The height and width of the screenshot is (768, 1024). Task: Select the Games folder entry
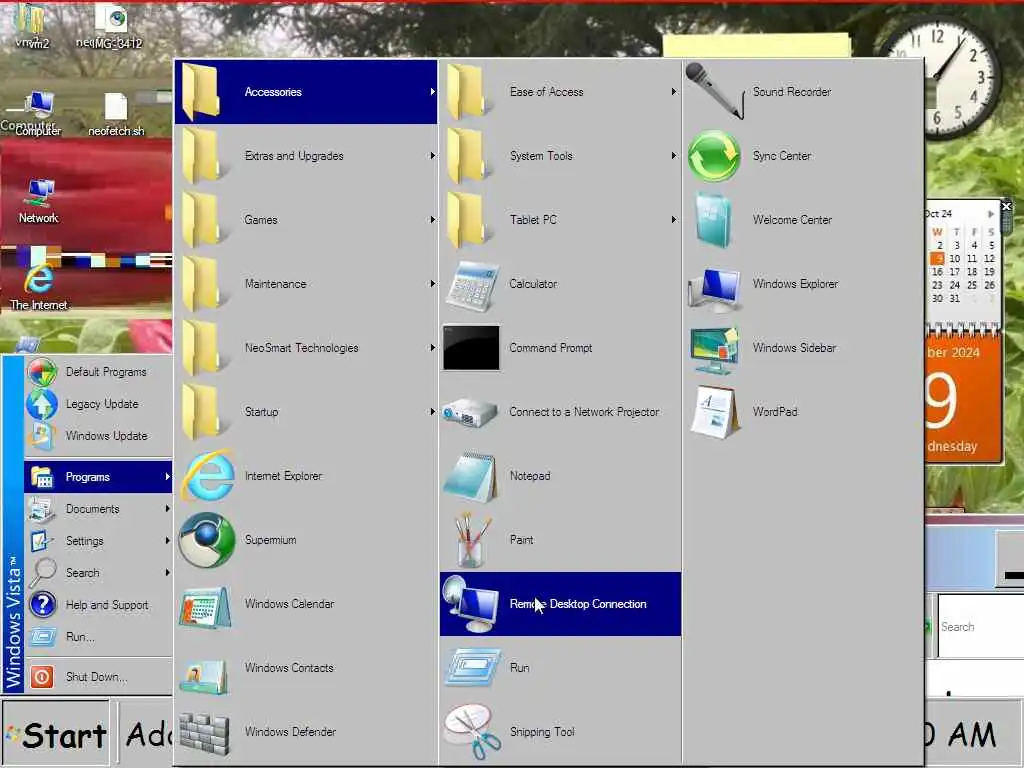[306, 220]
